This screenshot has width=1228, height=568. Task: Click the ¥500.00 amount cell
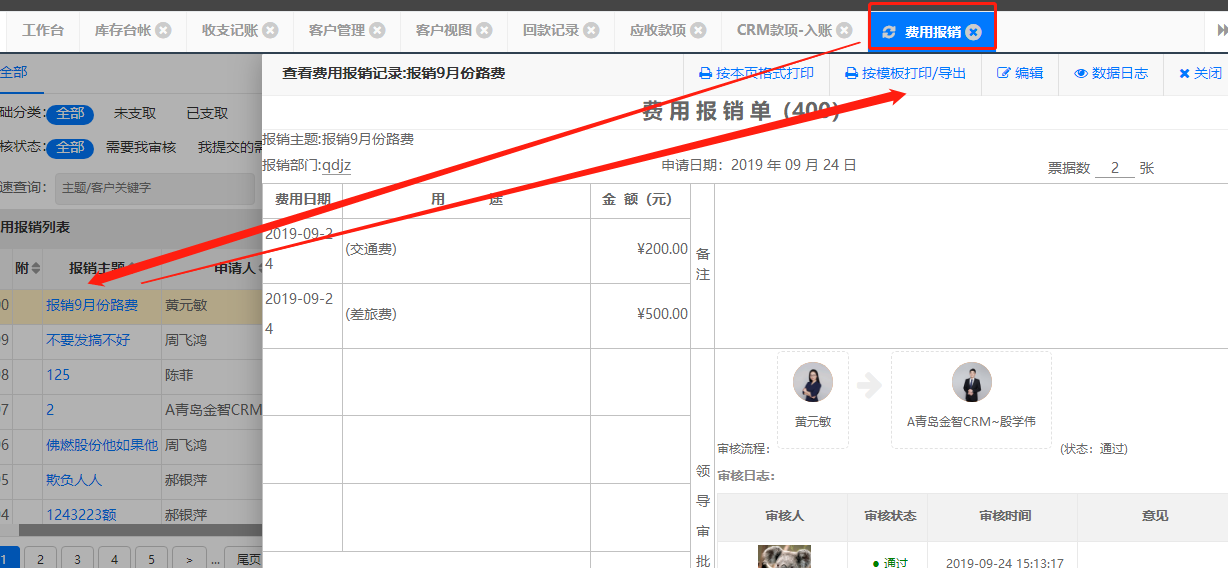click(x=640, y=315)
